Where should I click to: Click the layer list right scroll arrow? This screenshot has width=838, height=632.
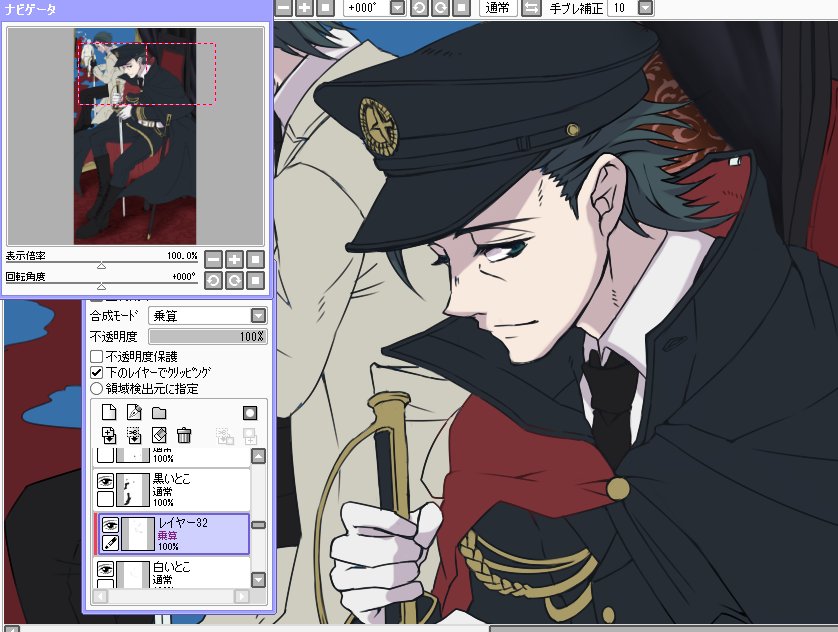242,596
